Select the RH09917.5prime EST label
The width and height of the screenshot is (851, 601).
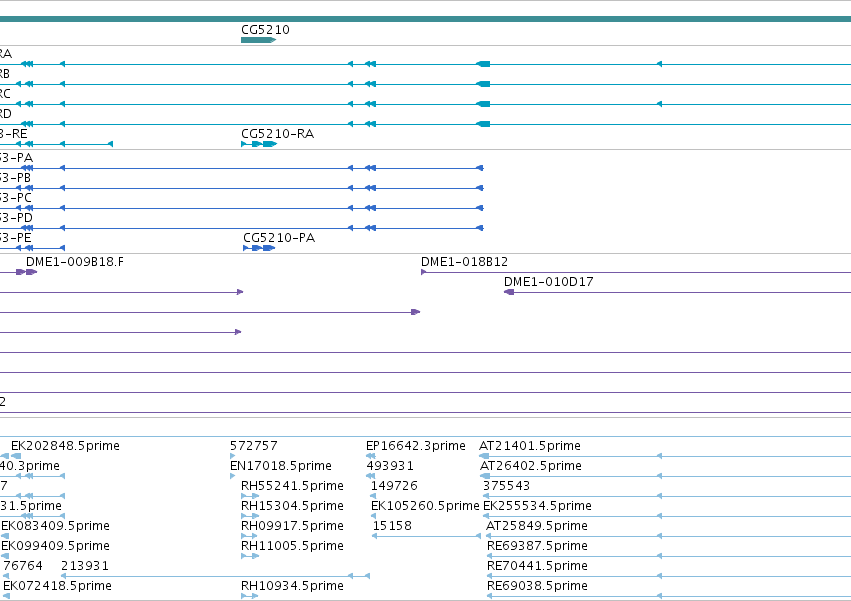(x=293, y=526)
